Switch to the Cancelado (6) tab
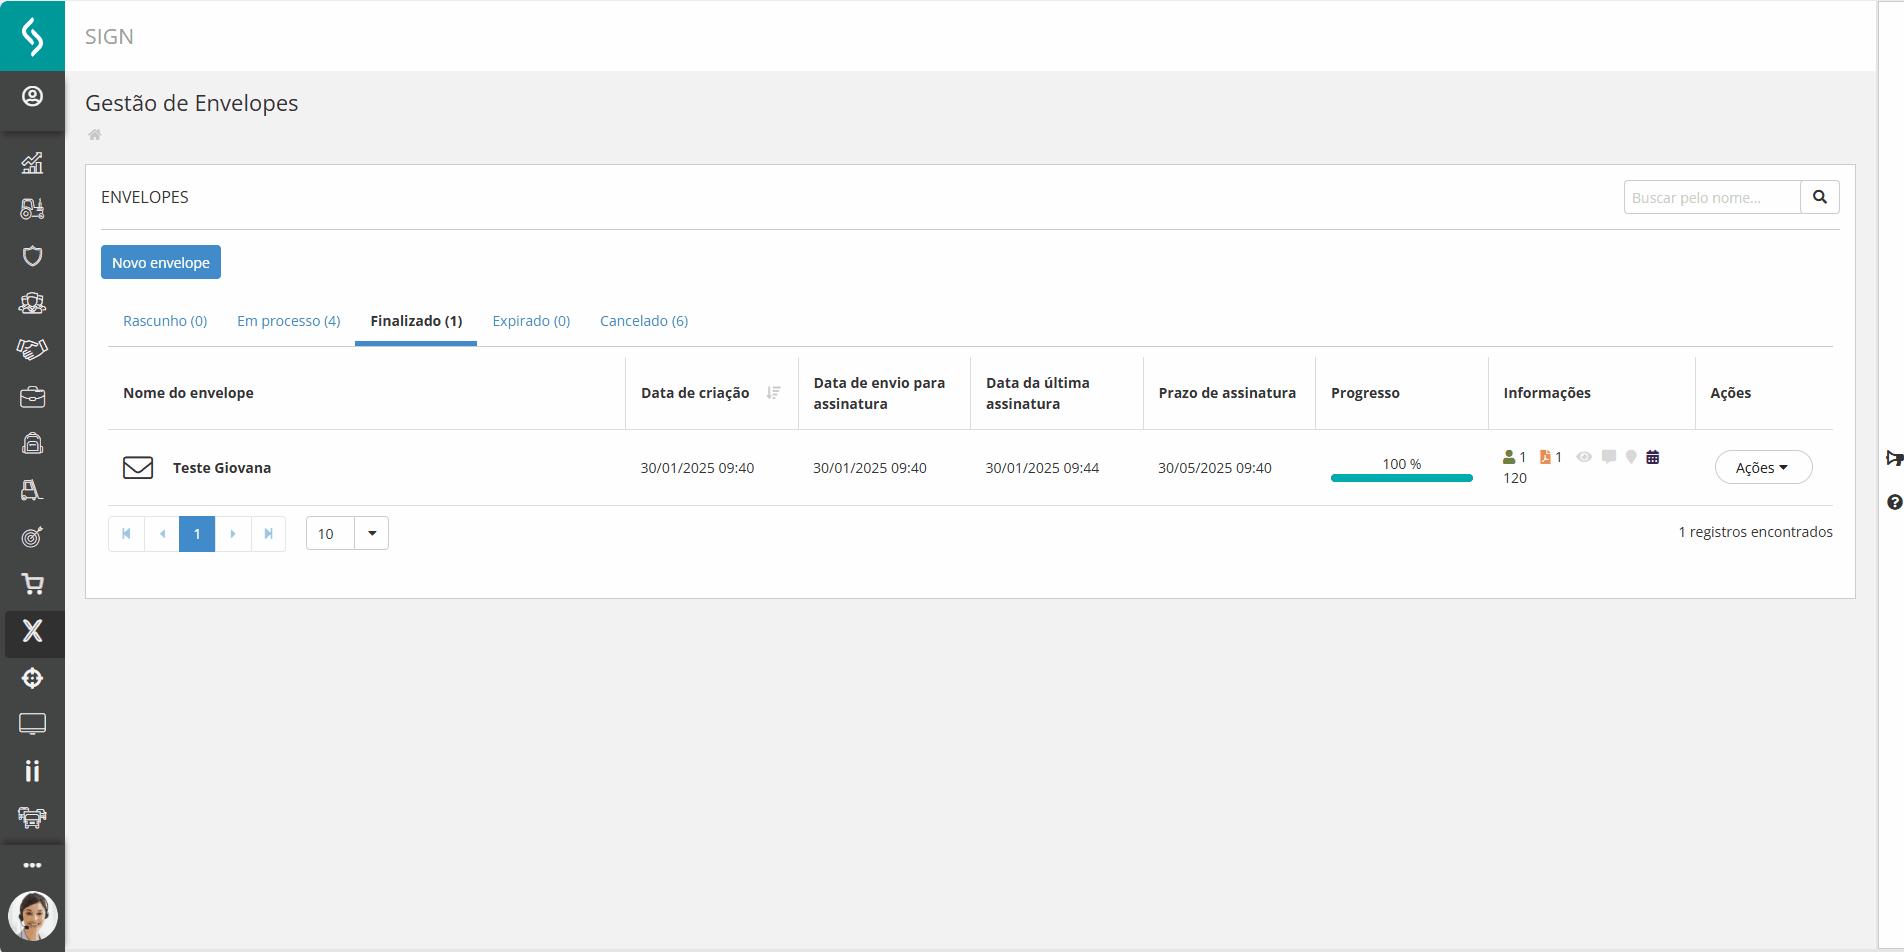The width and height of the screenshot is (1904, 952). click(644, 321)
